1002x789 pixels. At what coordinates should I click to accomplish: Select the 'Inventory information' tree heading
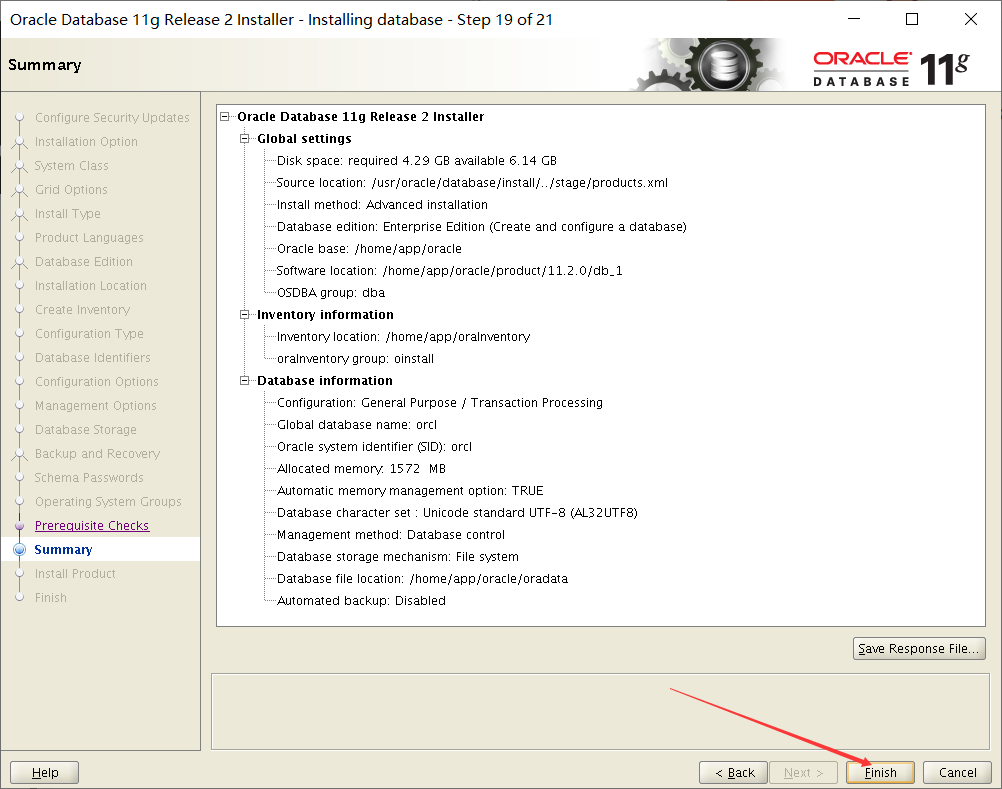point(325,314)
